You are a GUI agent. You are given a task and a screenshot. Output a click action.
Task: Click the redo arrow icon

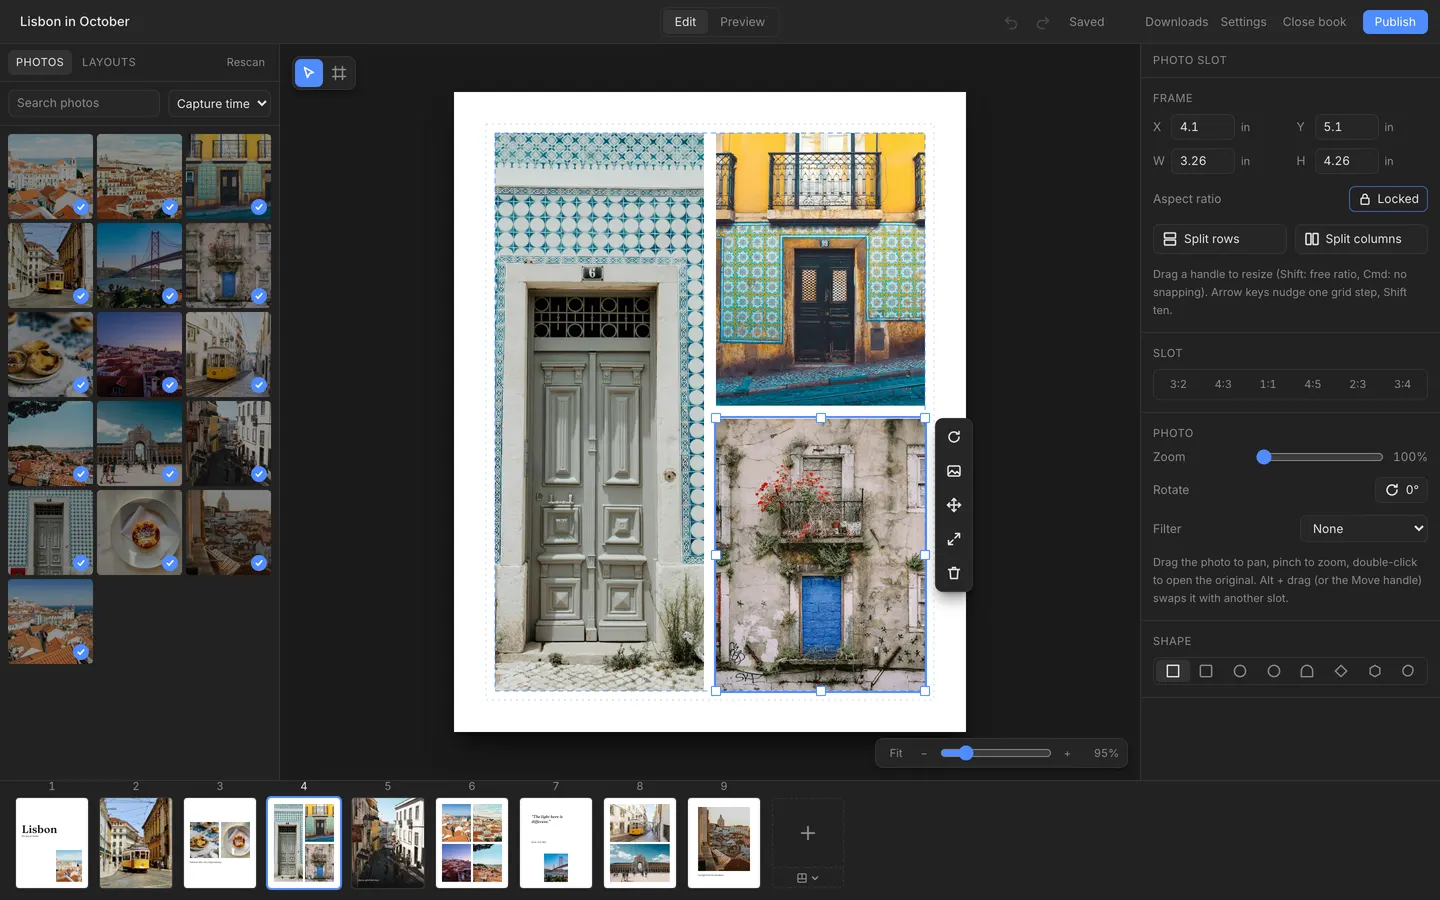pyautogui.click(x=1043, y=22)
